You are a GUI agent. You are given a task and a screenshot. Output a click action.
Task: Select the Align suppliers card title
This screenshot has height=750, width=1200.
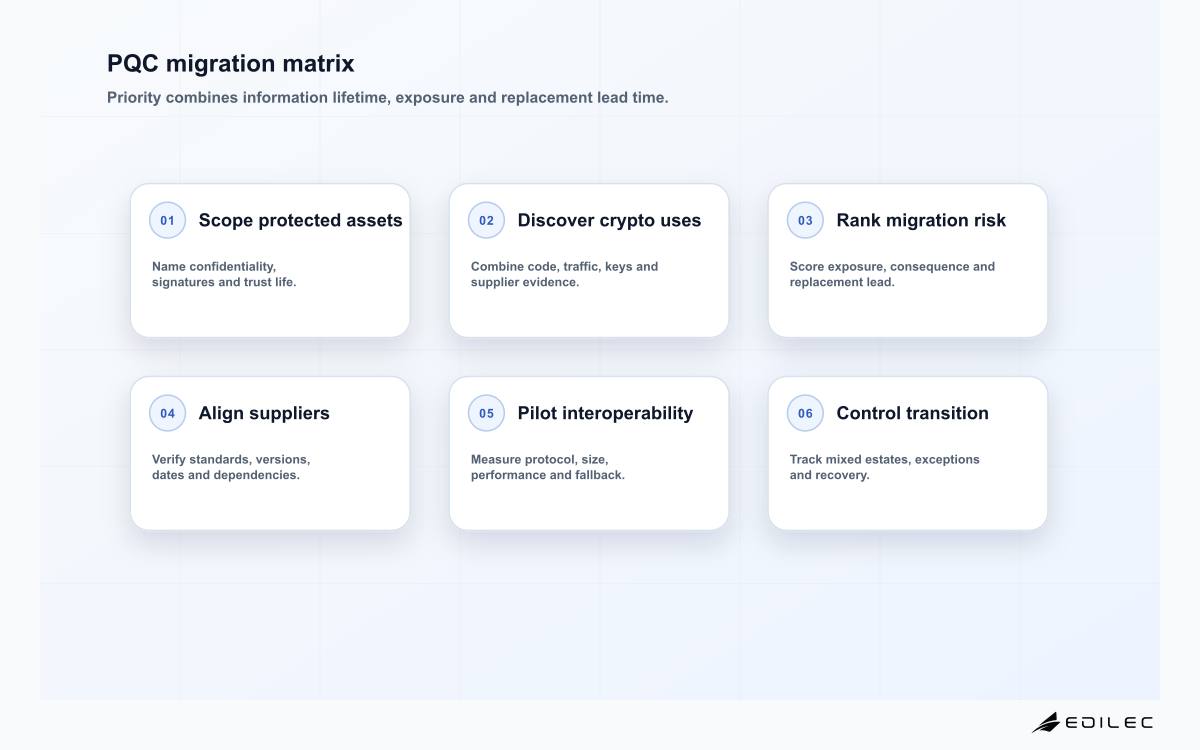click(264, 413)
